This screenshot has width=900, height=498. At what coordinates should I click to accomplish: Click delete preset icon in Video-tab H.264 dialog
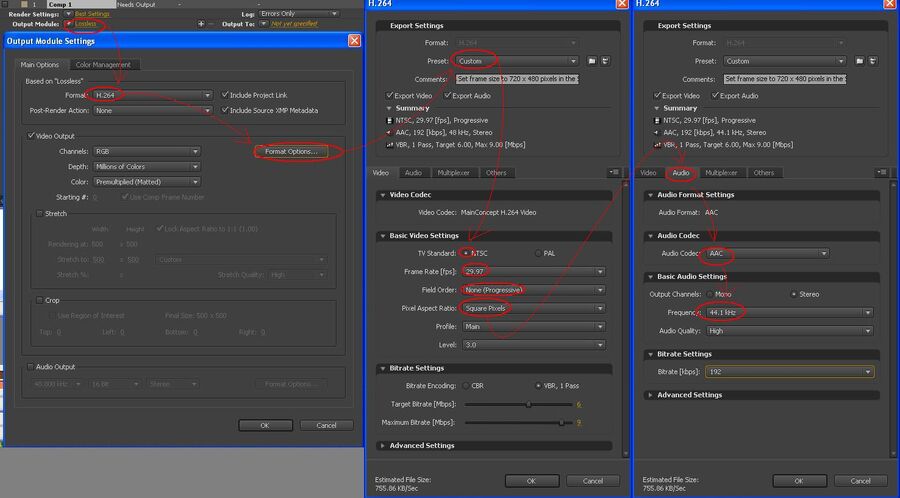coord(605,61)
